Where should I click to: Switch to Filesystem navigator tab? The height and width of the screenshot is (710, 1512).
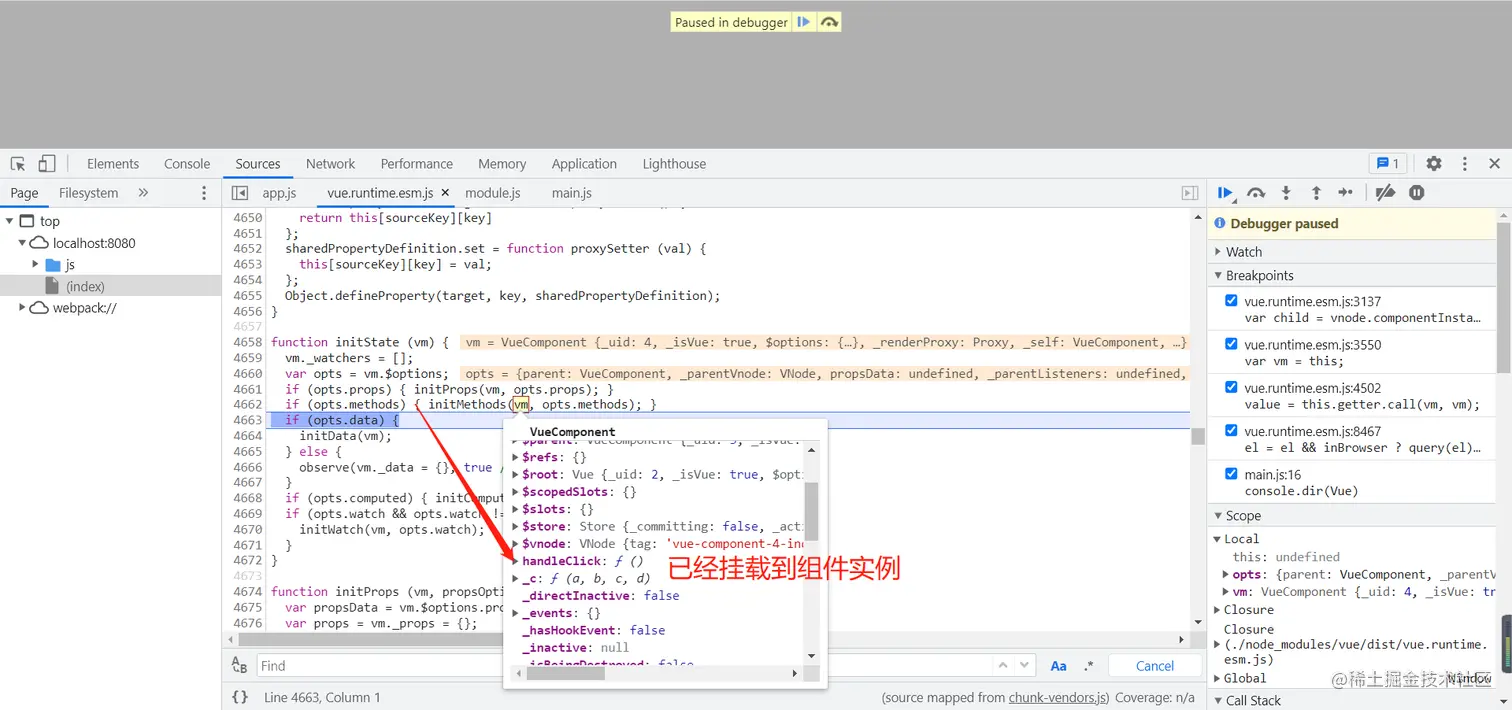88,193
